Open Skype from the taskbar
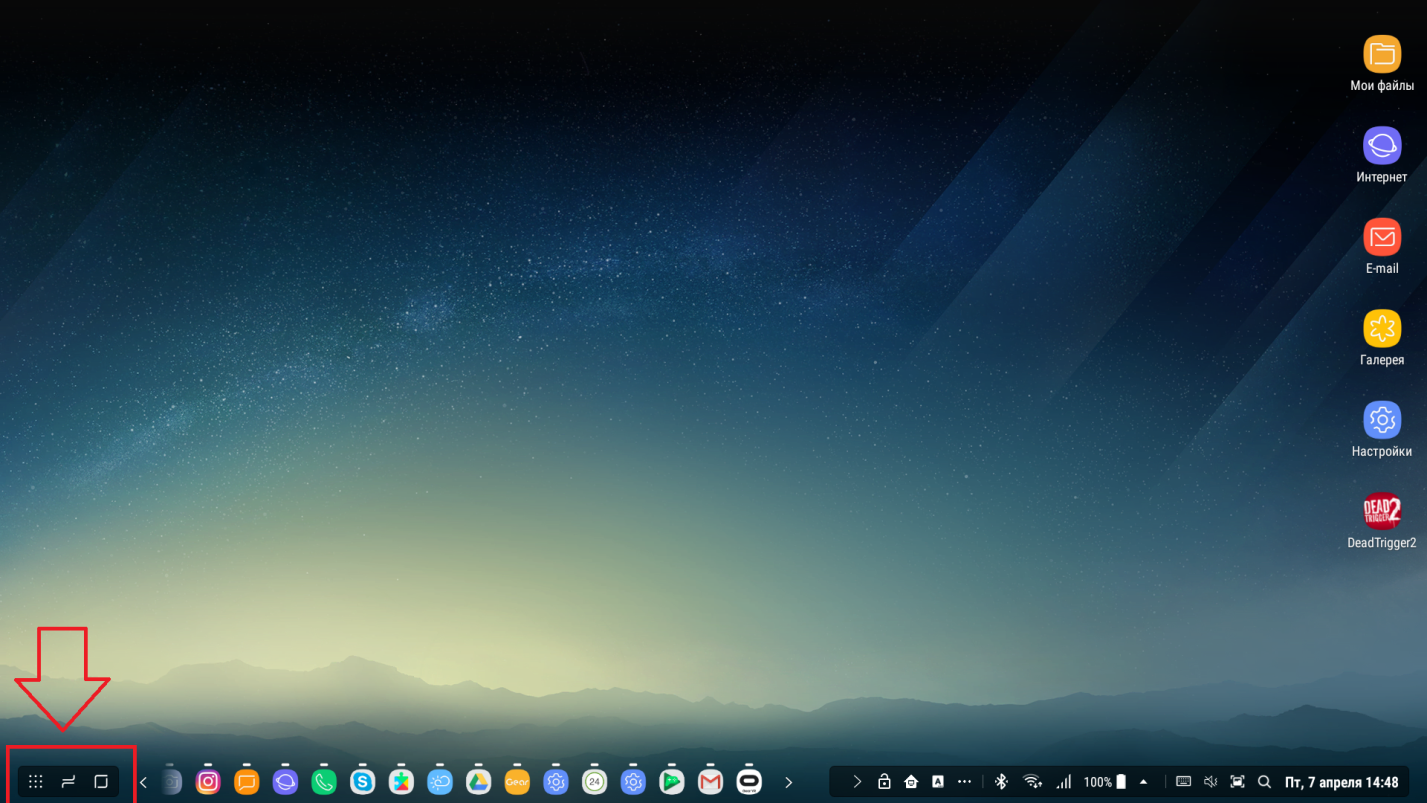The height and width of the screenshot is (803, 1427). (x=362, y=782)
